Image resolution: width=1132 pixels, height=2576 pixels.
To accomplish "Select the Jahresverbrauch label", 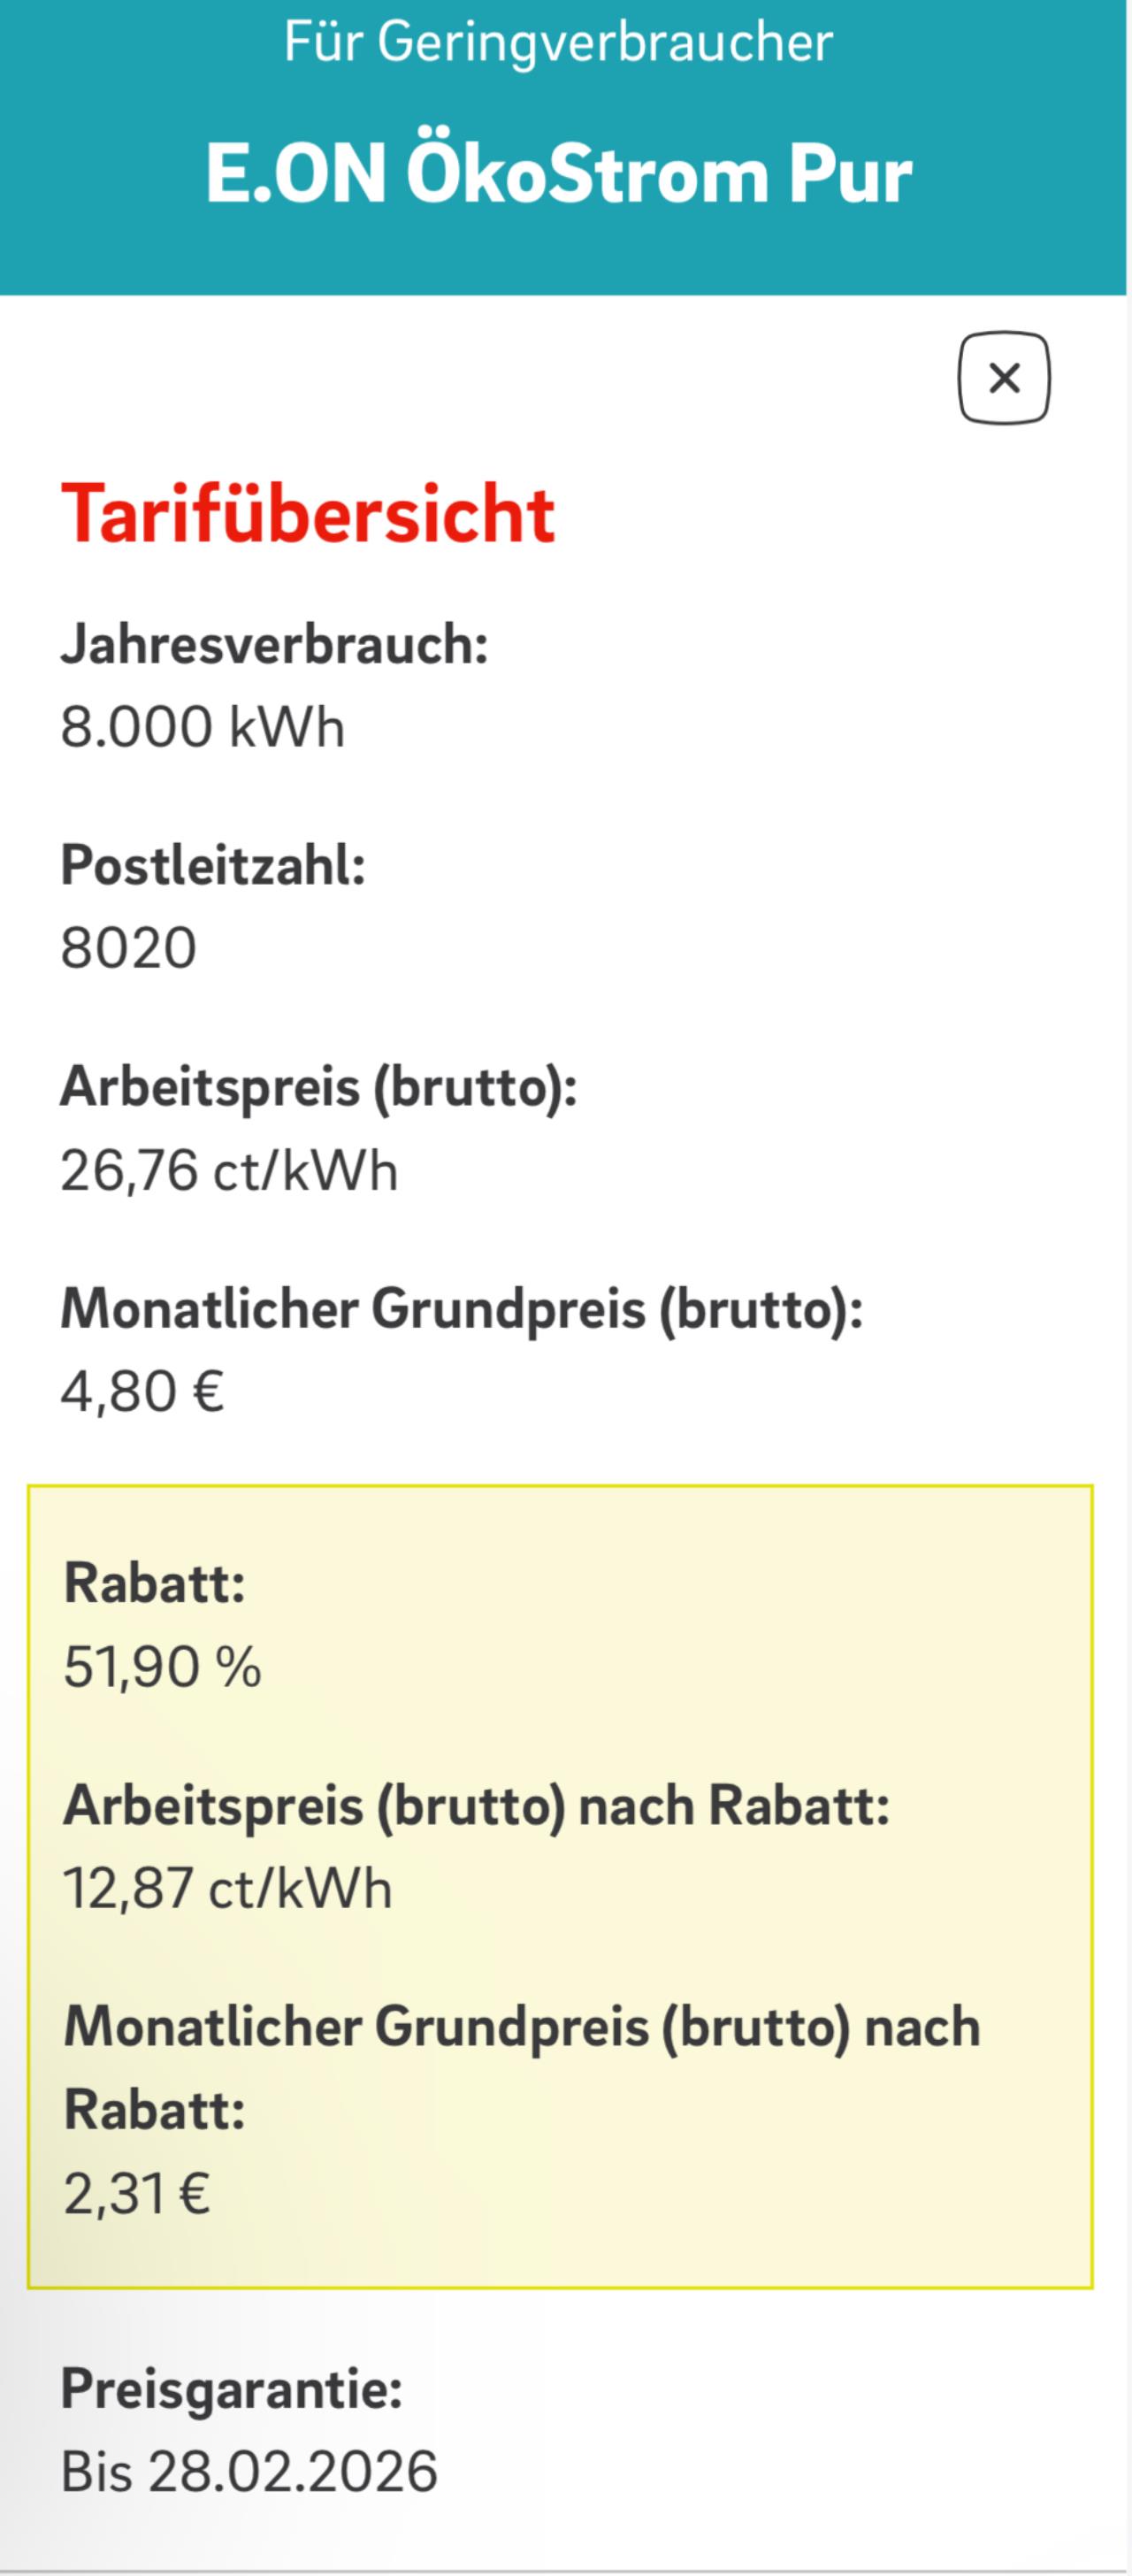I will coord(274,644).
